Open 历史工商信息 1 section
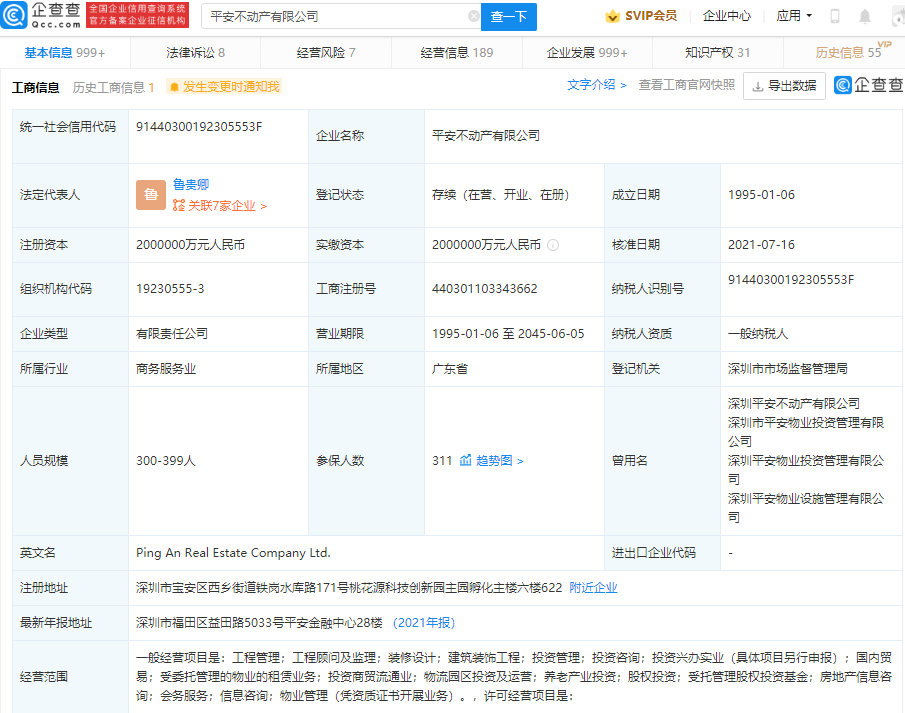The width and height of the screenshot is (905, 713). tap(113, 87)
